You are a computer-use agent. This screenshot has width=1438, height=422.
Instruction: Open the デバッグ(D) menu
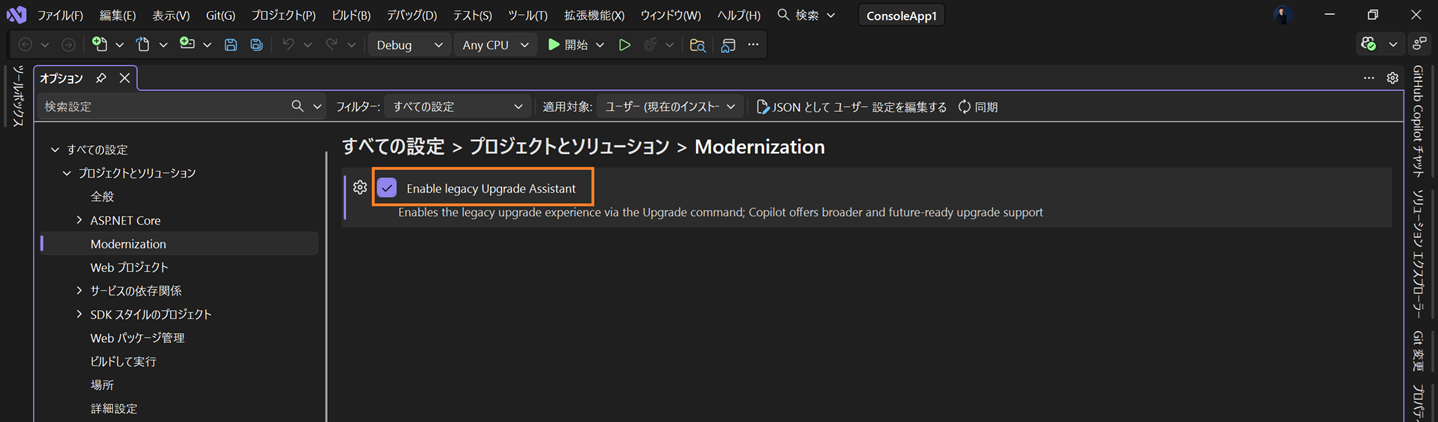tap(412, 15)
